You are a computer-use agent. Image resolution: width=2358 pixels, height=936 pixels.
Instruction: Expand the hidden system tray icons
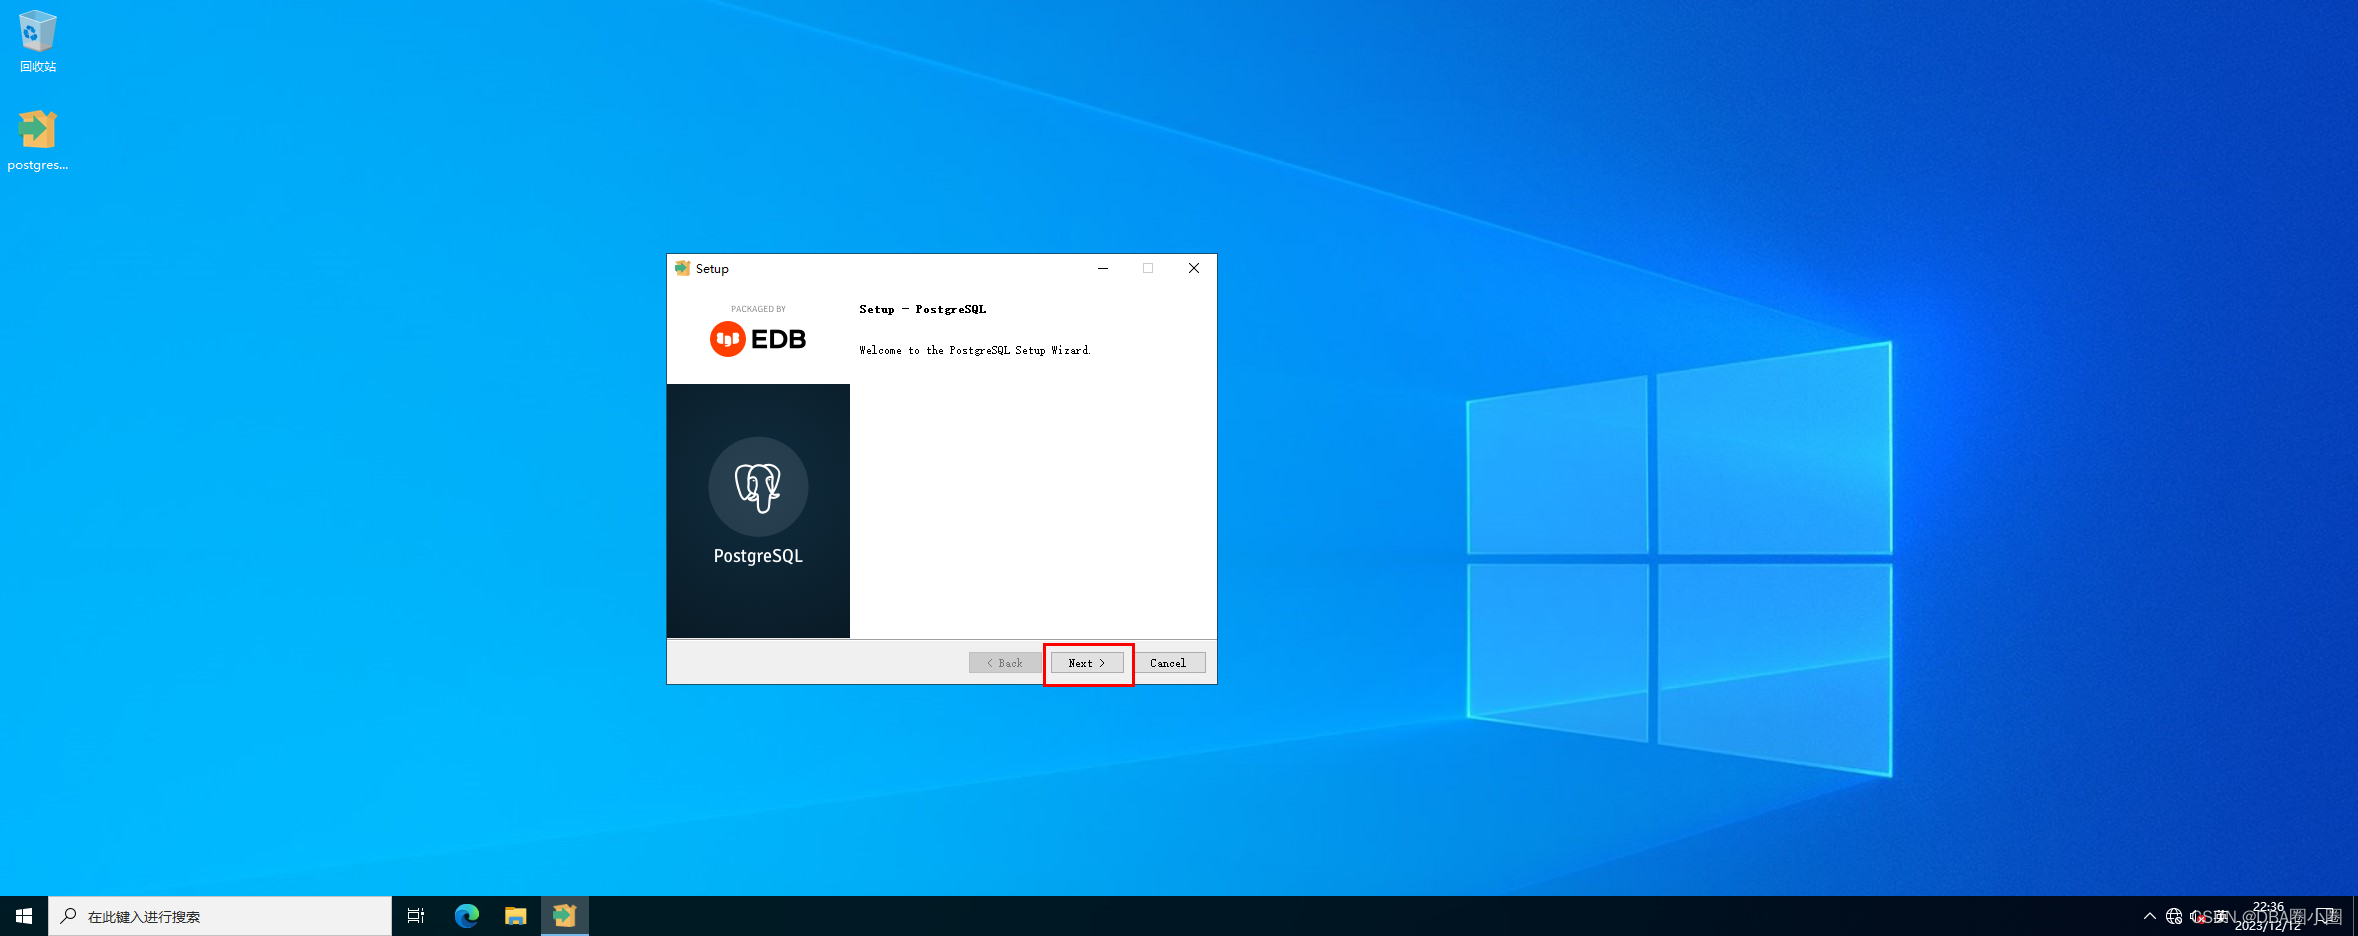tap(2150, 916)
